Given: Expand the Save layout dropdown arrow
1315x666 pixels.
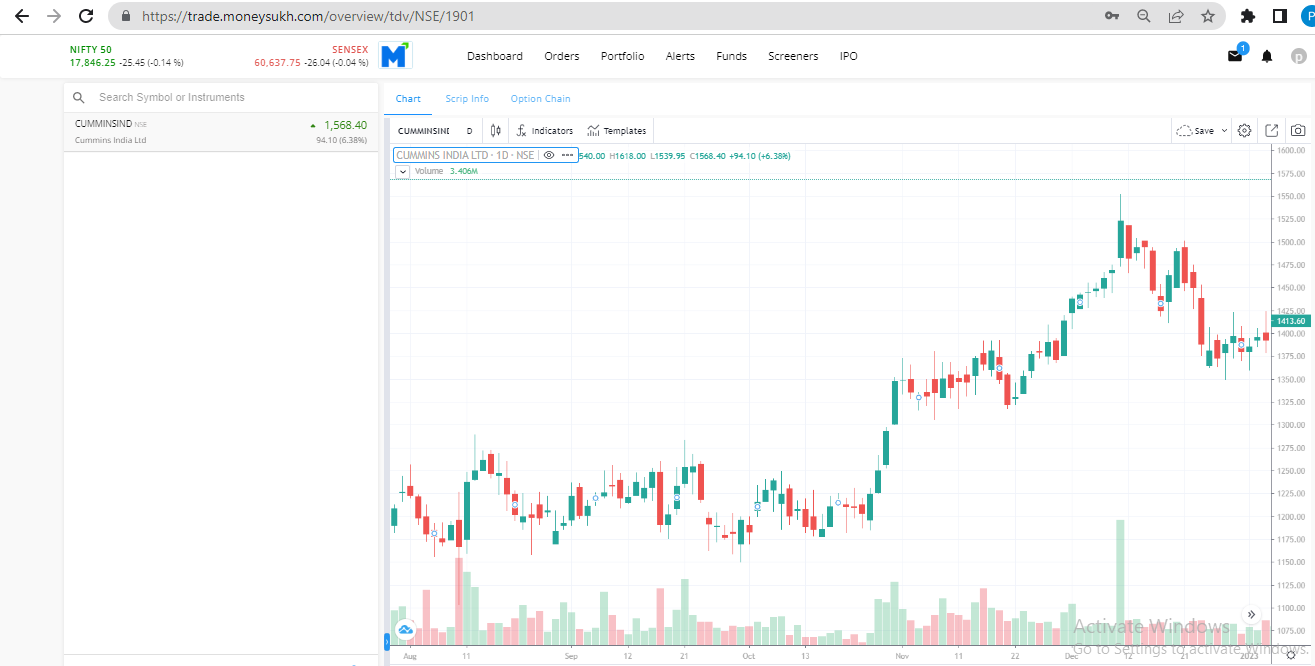Looking at the screenshot, I should point(1224,131).
